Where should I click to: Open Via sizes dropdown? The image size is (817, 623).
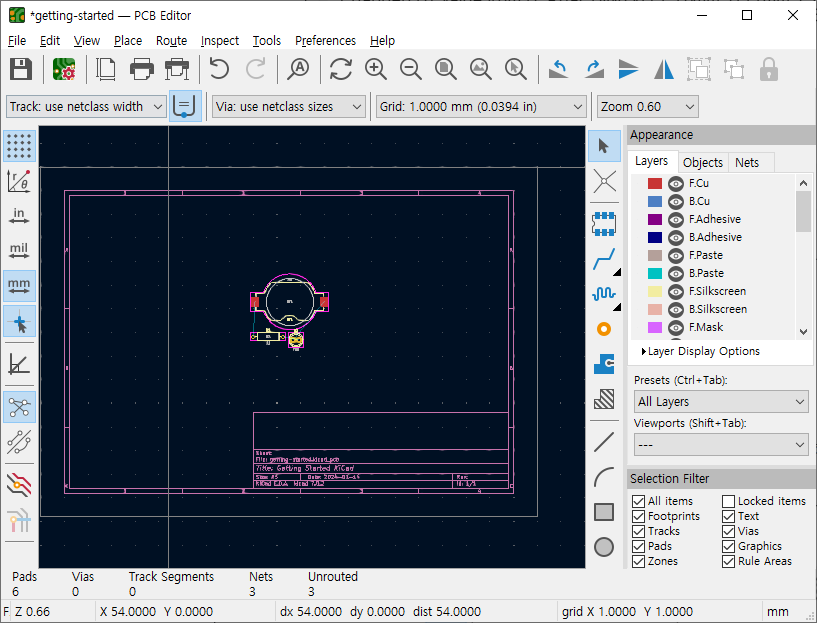pyautogui.click(x=289, y=107)
